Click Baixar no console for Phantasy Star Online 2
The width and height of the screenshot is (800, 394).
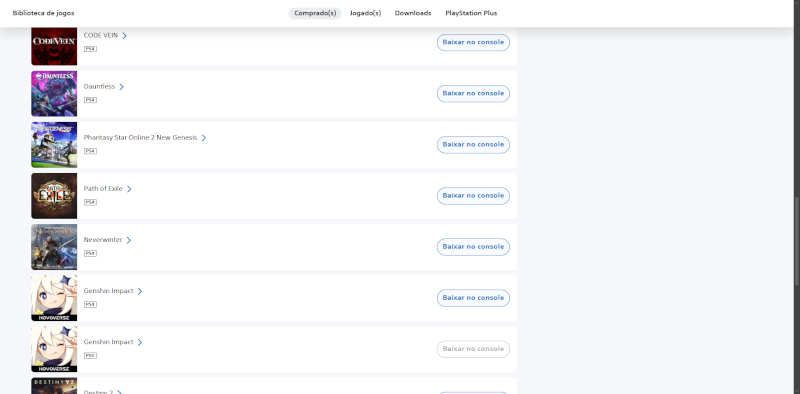[473, 144]
